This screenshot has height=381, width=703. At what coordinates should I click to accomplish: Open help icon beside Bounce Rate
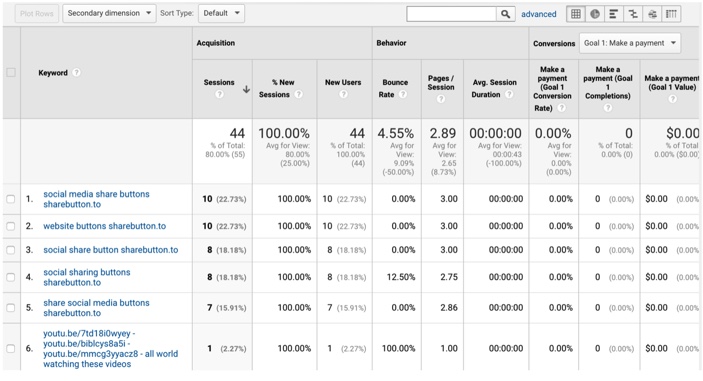pos(403,94)
